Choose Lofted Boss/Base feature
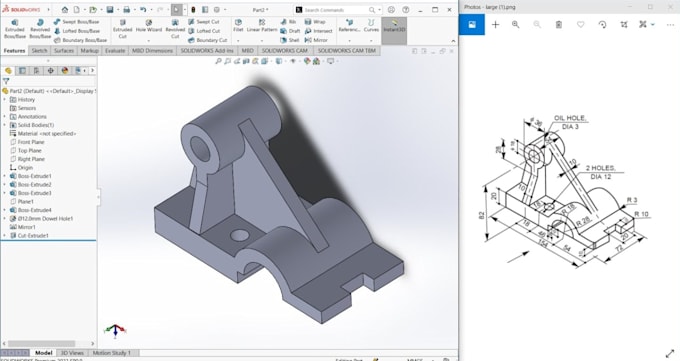This screenshot has height=361, width=680. tap(77, 31)
